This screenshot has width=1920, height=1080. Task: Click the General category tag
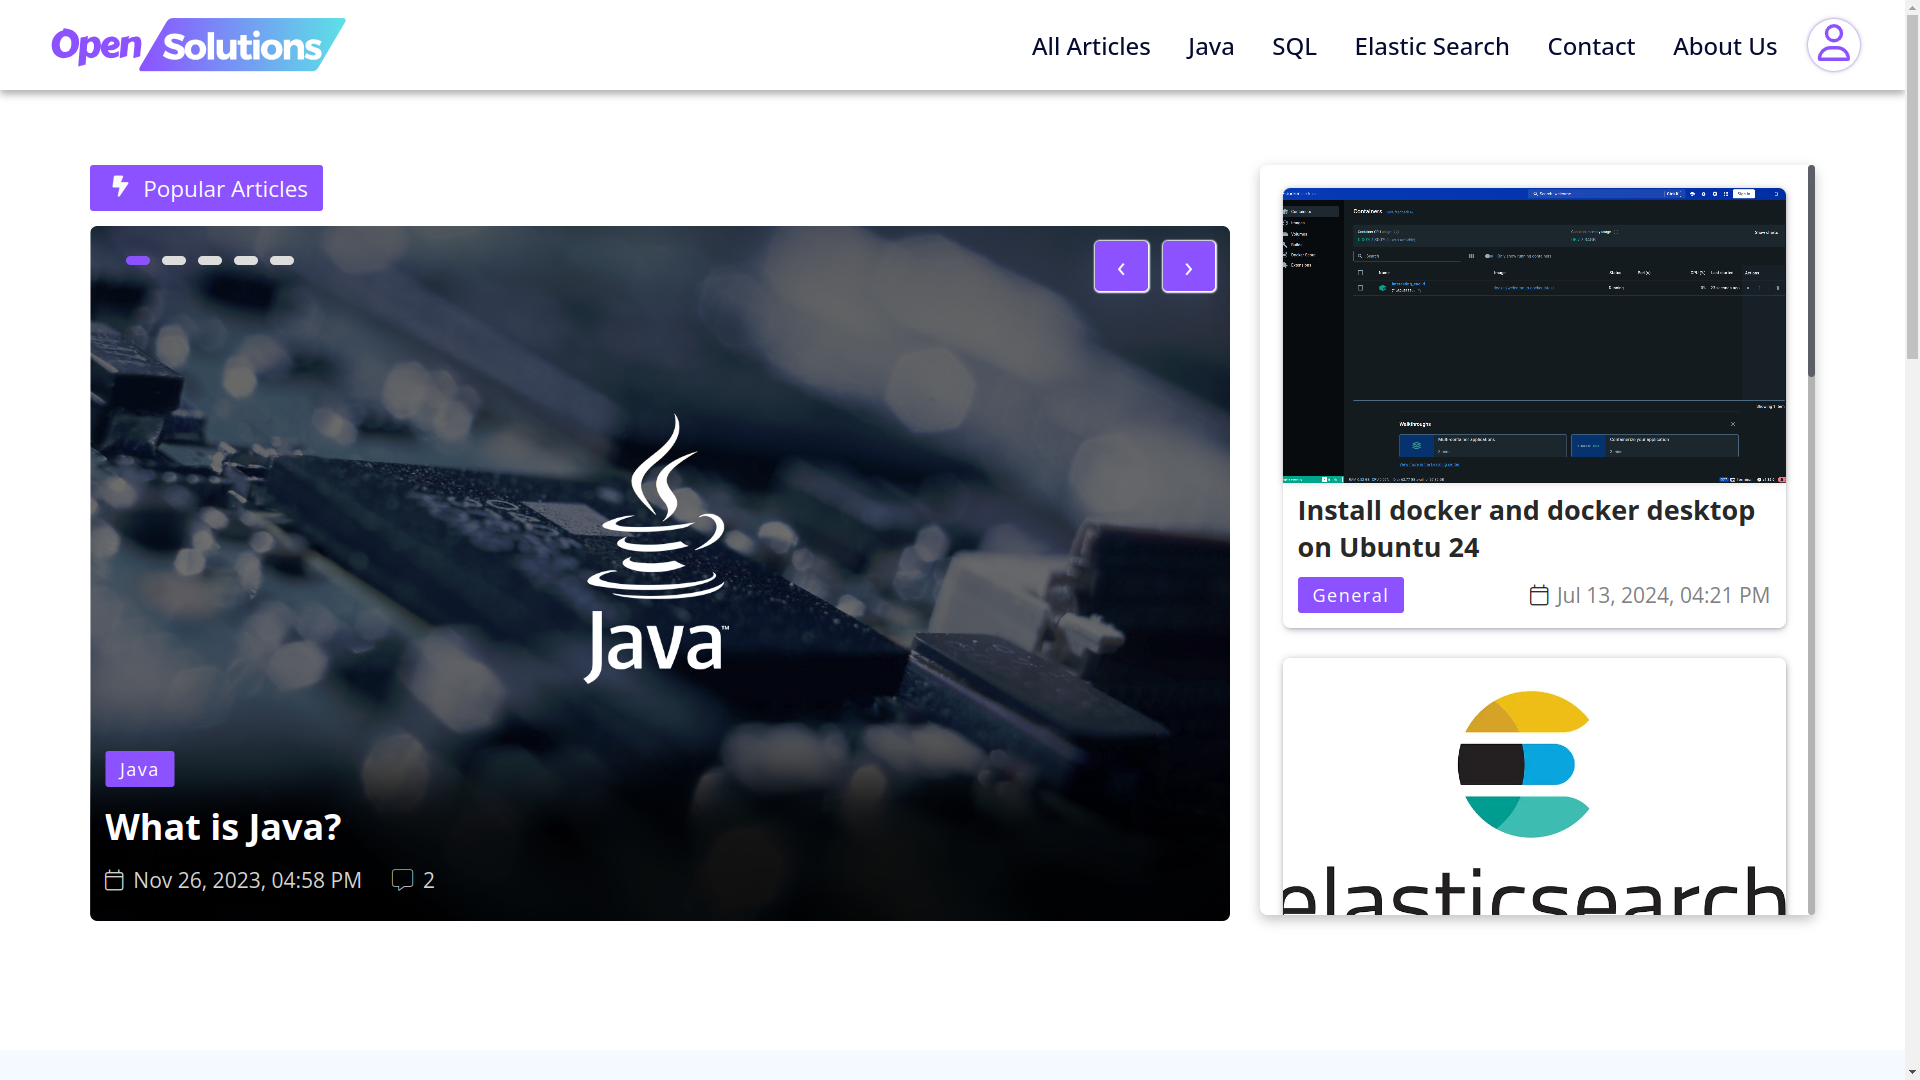(x=1351, y=595)
